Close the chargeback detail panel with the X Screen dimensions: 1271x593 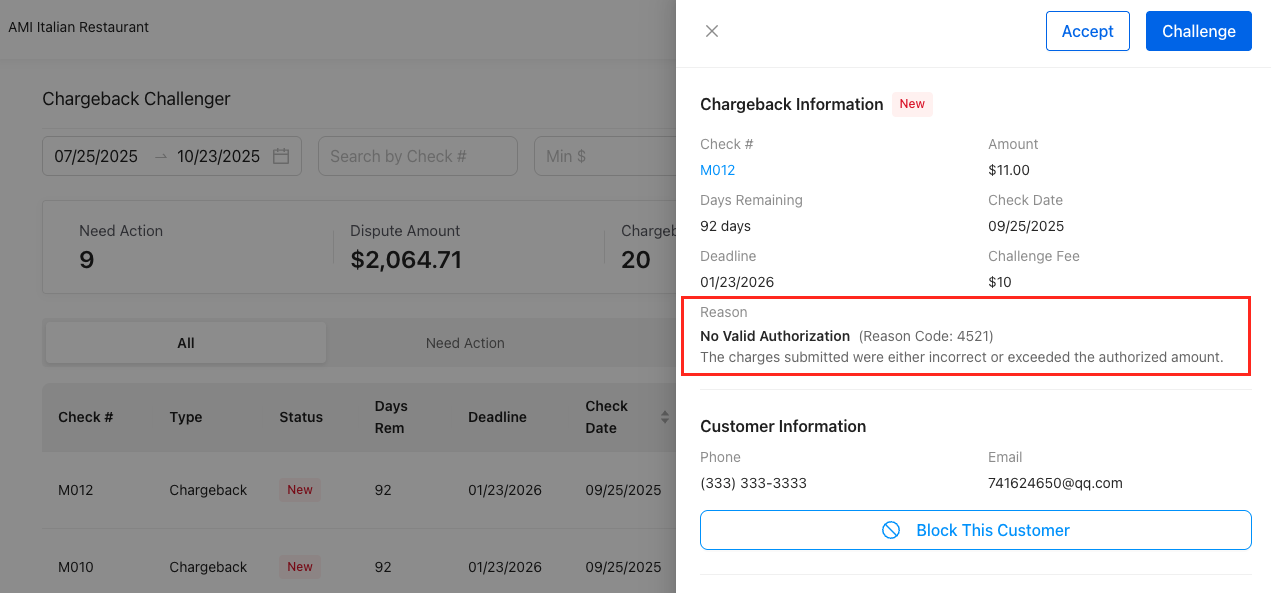pyautogui.click(x=711, y=31)
